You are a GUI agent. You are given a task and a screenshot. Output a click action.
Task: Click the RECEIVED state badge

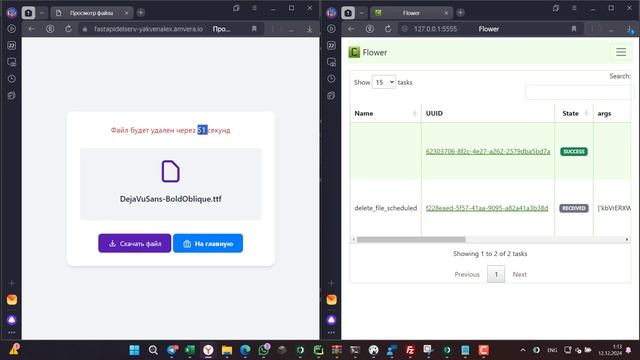[573, 208]
